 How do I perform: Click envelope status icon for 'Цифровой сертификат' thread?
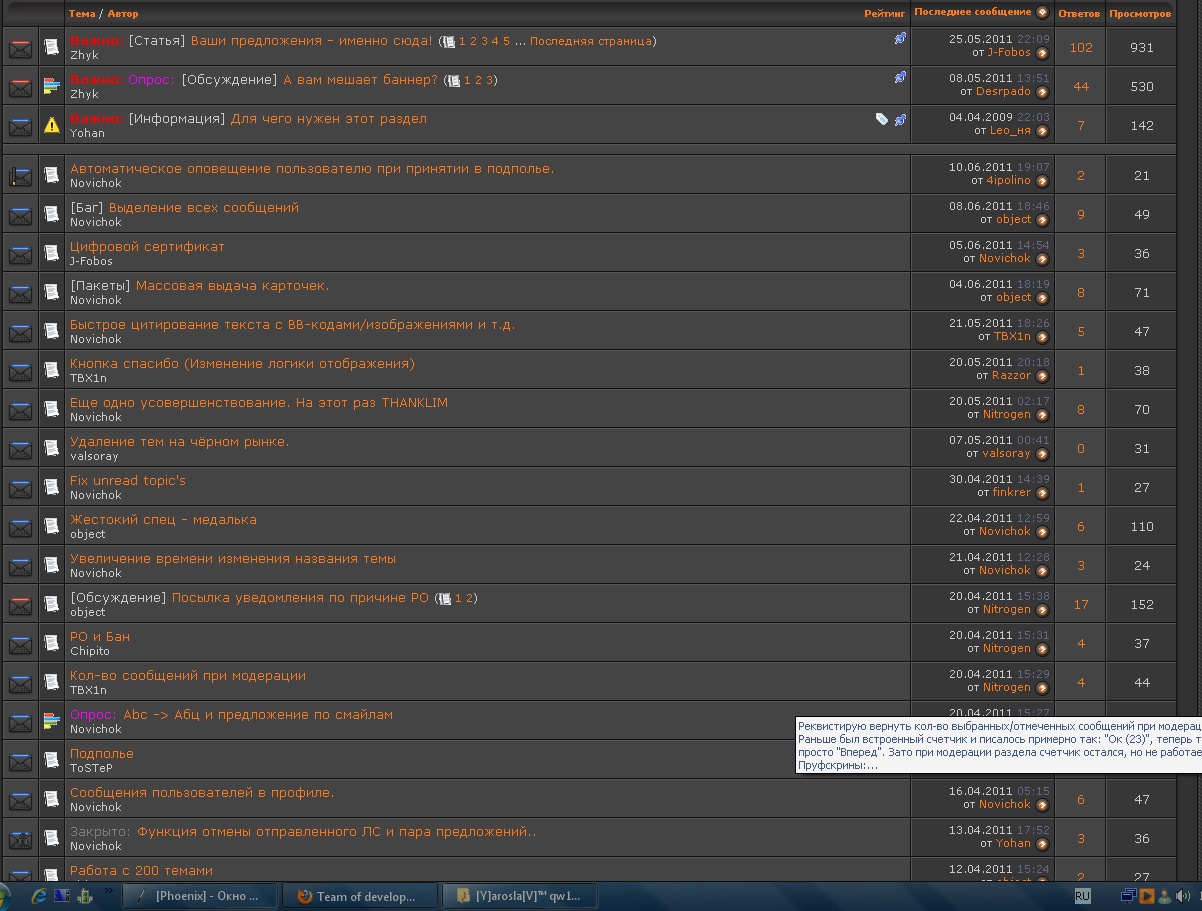point(20,254)
